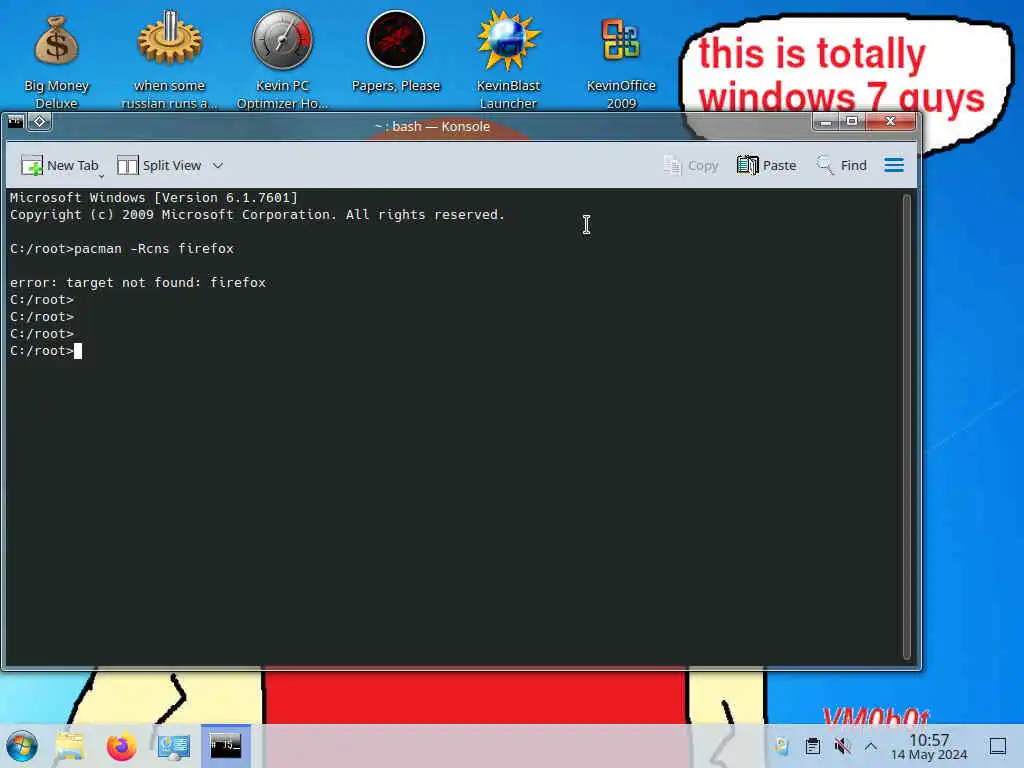Click the show desktop button

(x=997, y=746)
